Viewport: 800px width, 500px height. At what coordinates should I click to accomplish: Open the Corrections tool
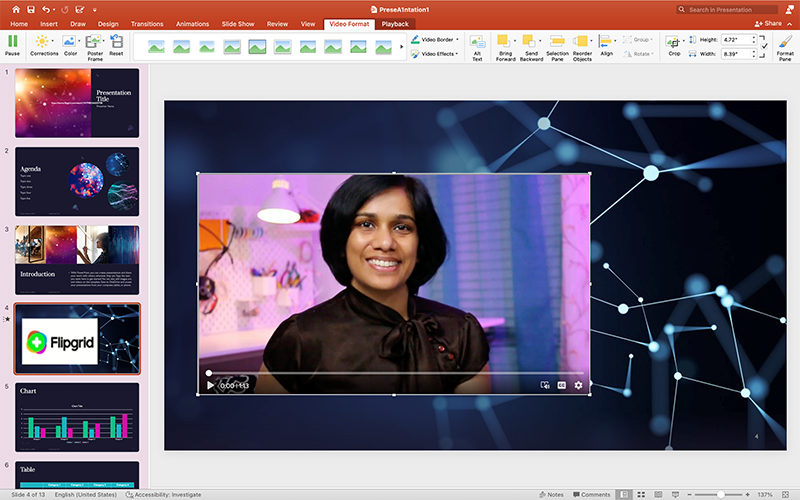43,45
